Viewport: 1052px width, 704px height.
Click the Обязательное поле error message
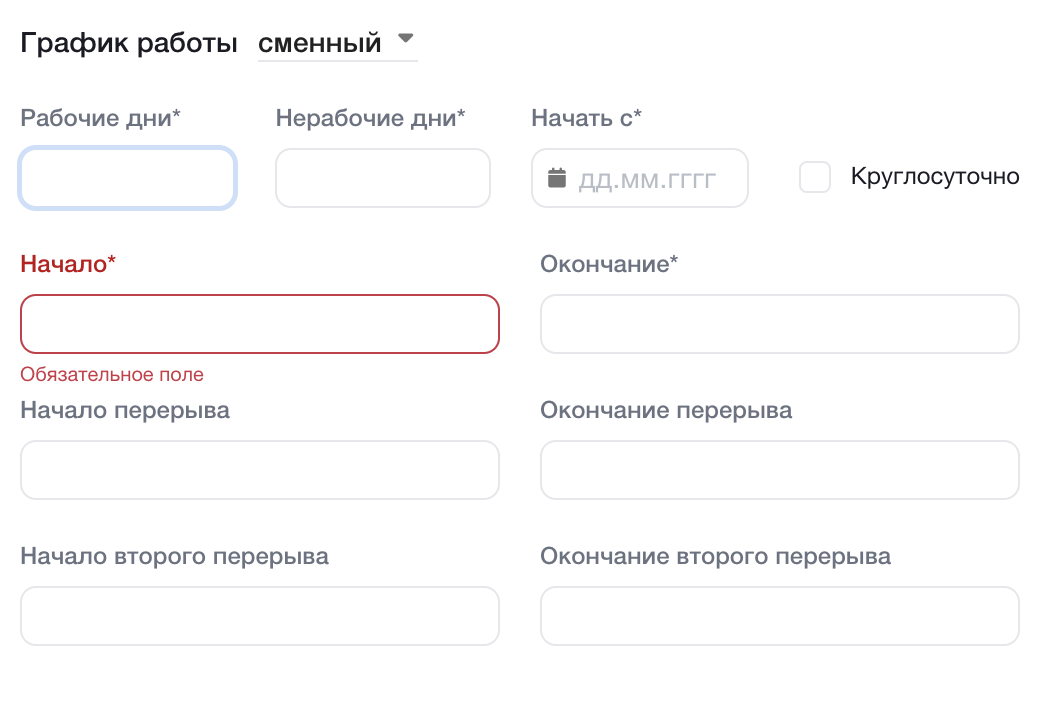pyautogui.click(x=112, y=375)
